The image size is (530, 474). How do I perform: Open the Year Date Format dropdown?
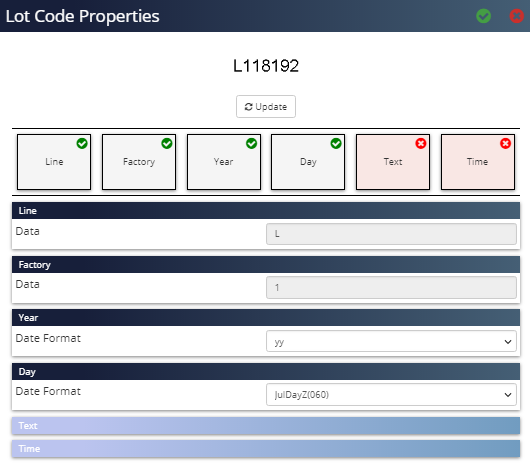(391, 341)
